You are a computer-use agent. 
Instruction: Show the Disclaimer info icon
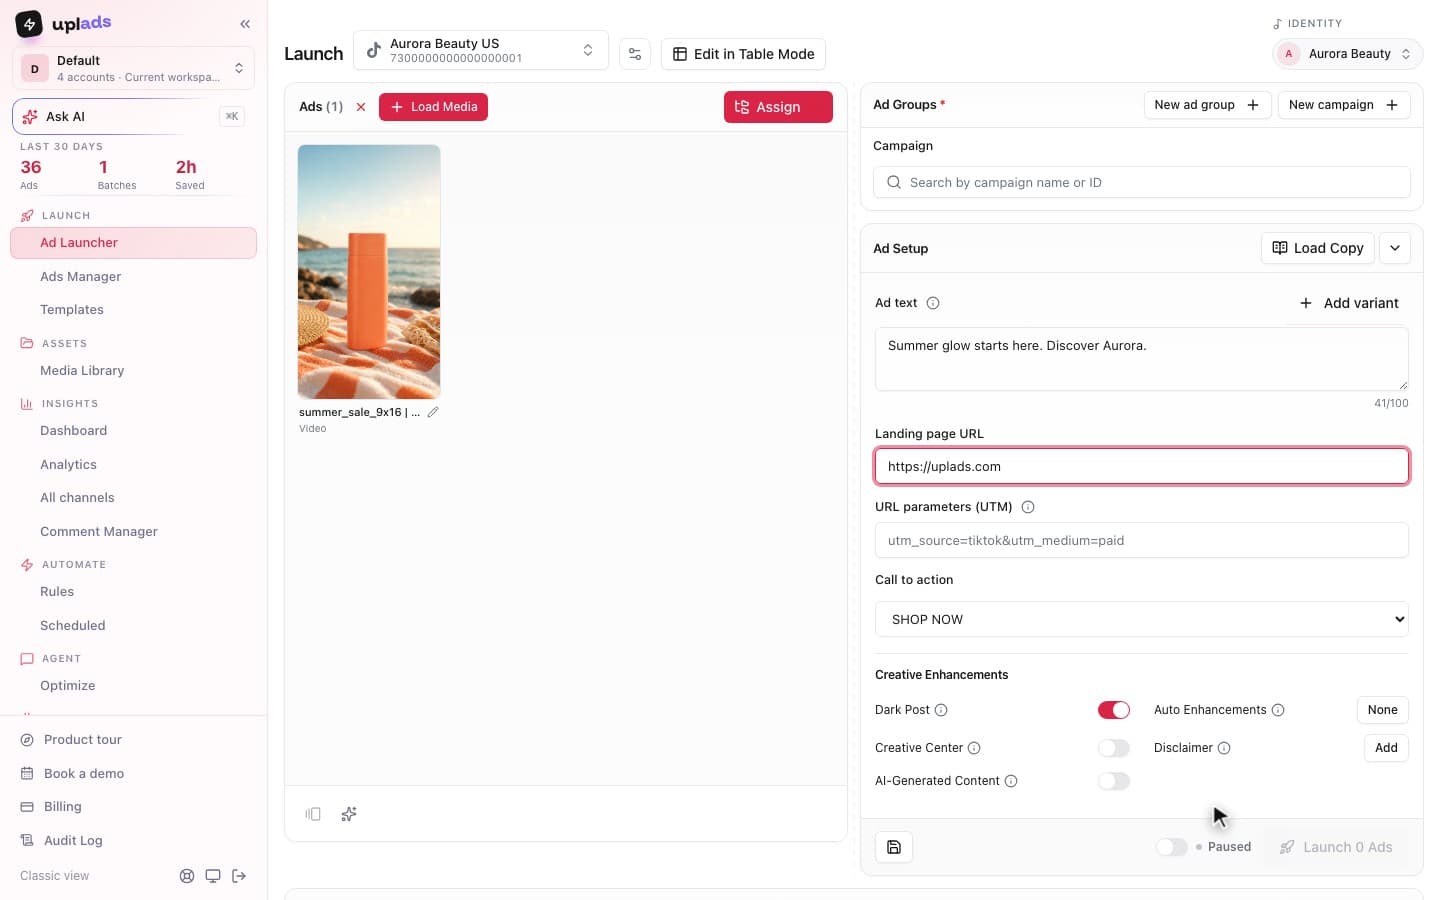point(1224,748)
